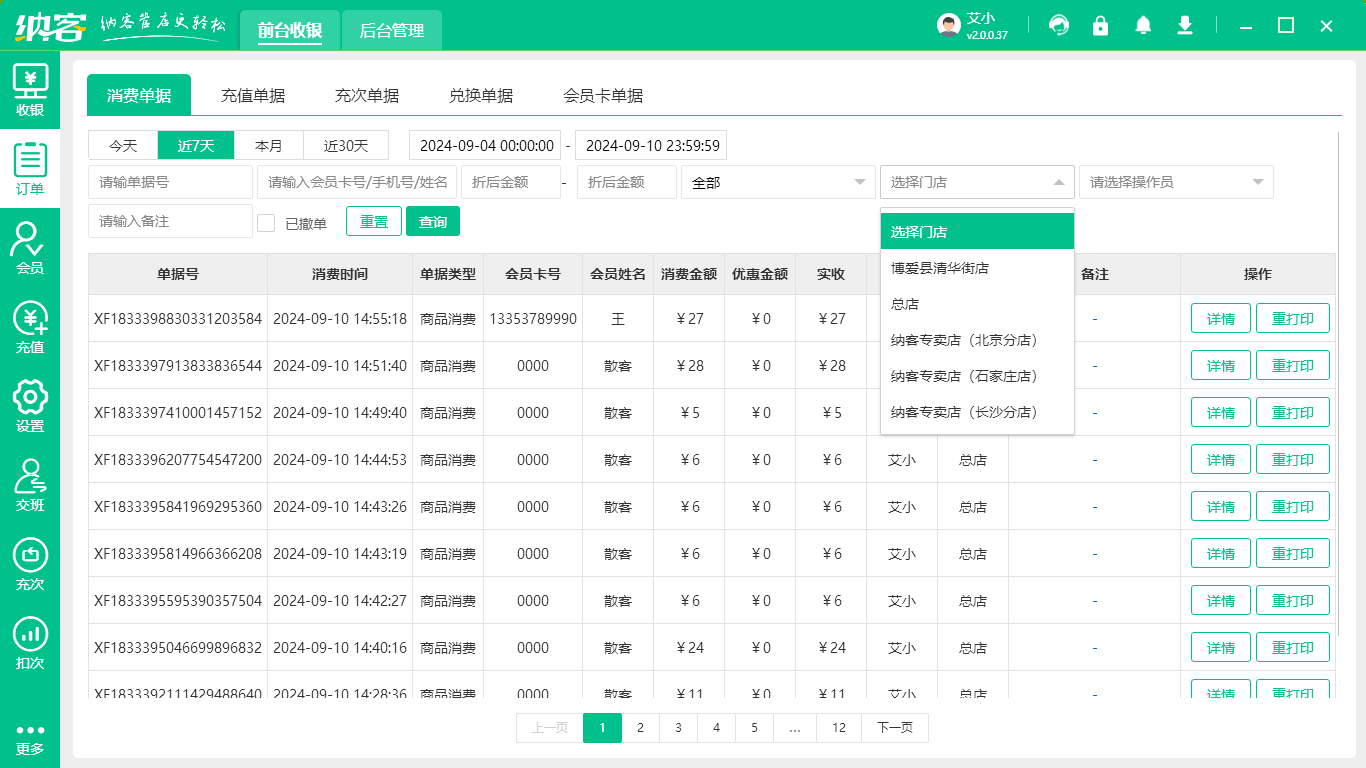
Task: Expand the 全部 document type dropdown
Action: [777, 182]
